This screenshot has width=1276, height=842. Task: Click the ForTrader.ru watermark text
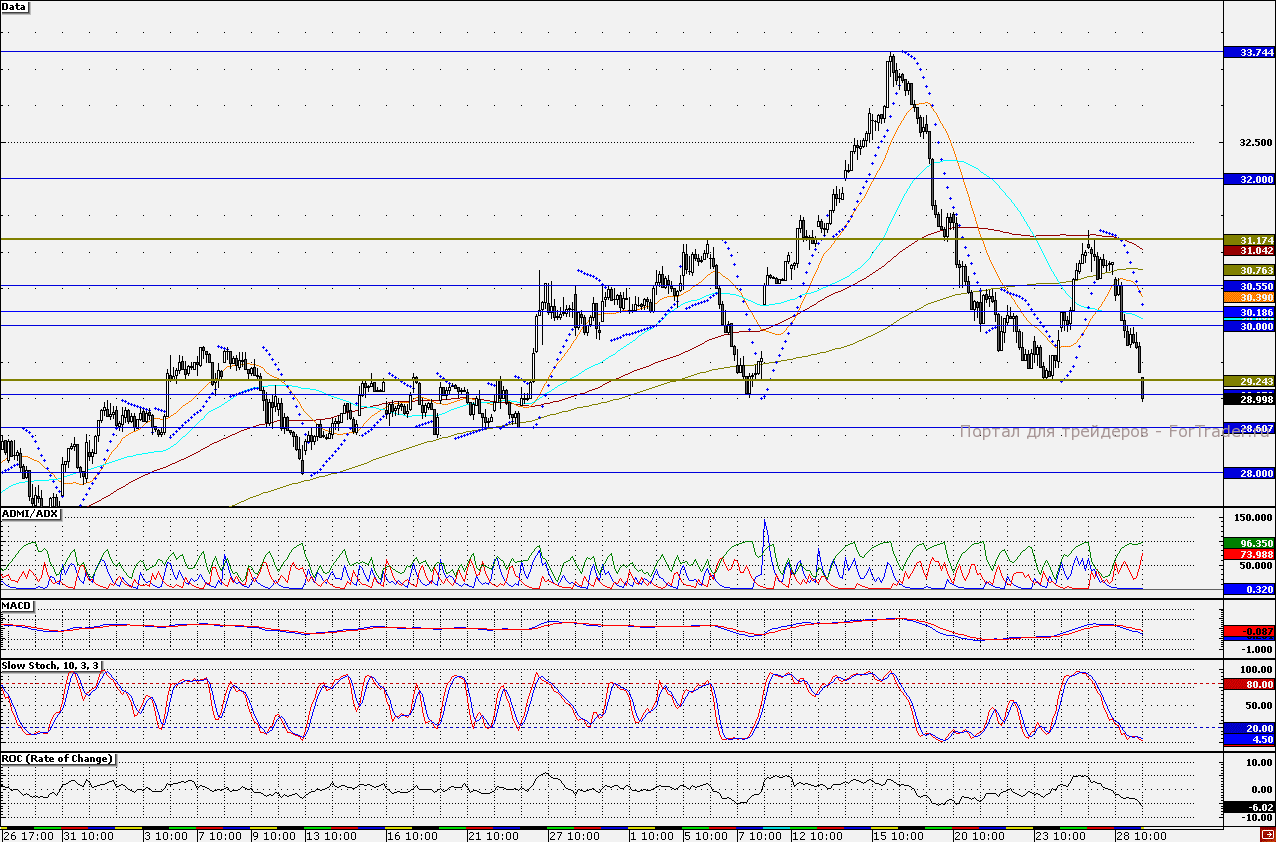click(x=1100, y=432)
